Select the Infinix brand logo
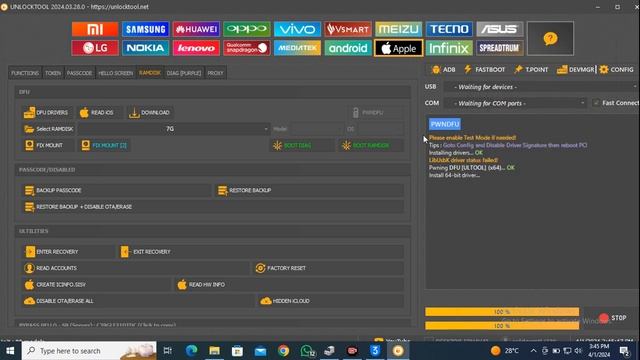 (x=449, y=48)
